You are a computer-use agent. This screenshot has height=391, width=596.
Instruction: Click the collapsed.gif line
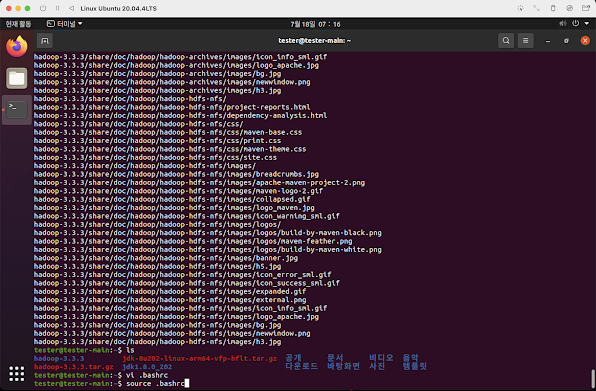pyautogui.click(x=172, y=199)
